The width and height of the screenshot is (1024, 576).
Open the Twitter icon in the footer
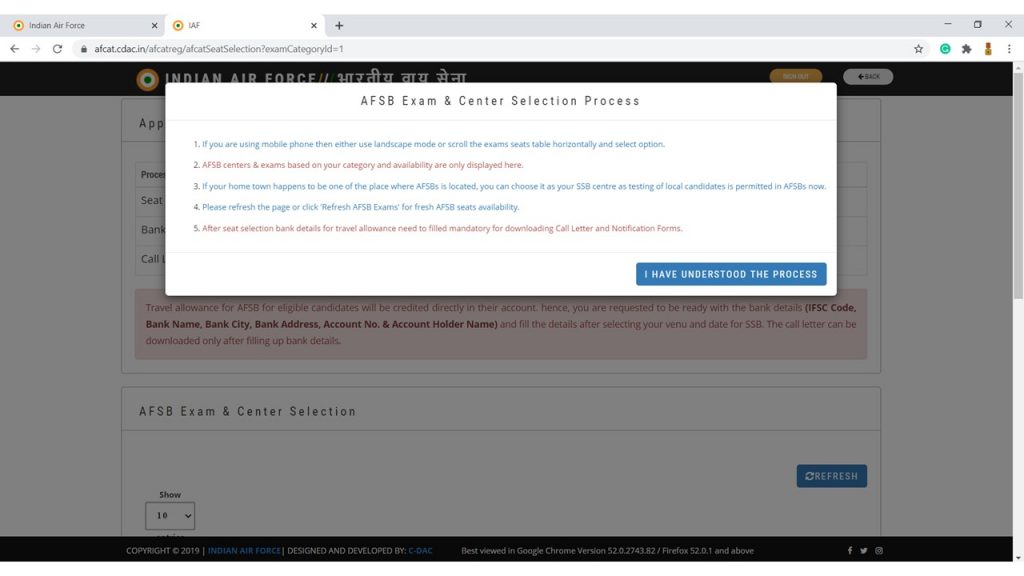(x=864, y=550)
